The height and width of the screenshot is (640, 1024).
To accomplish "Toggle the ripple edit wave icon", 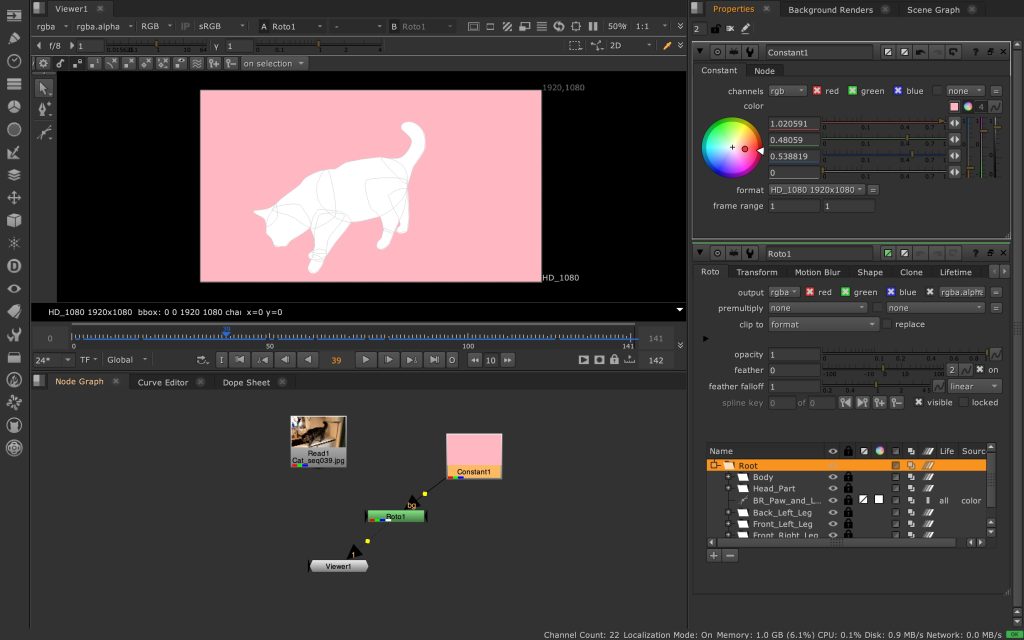I will (197, 63).
